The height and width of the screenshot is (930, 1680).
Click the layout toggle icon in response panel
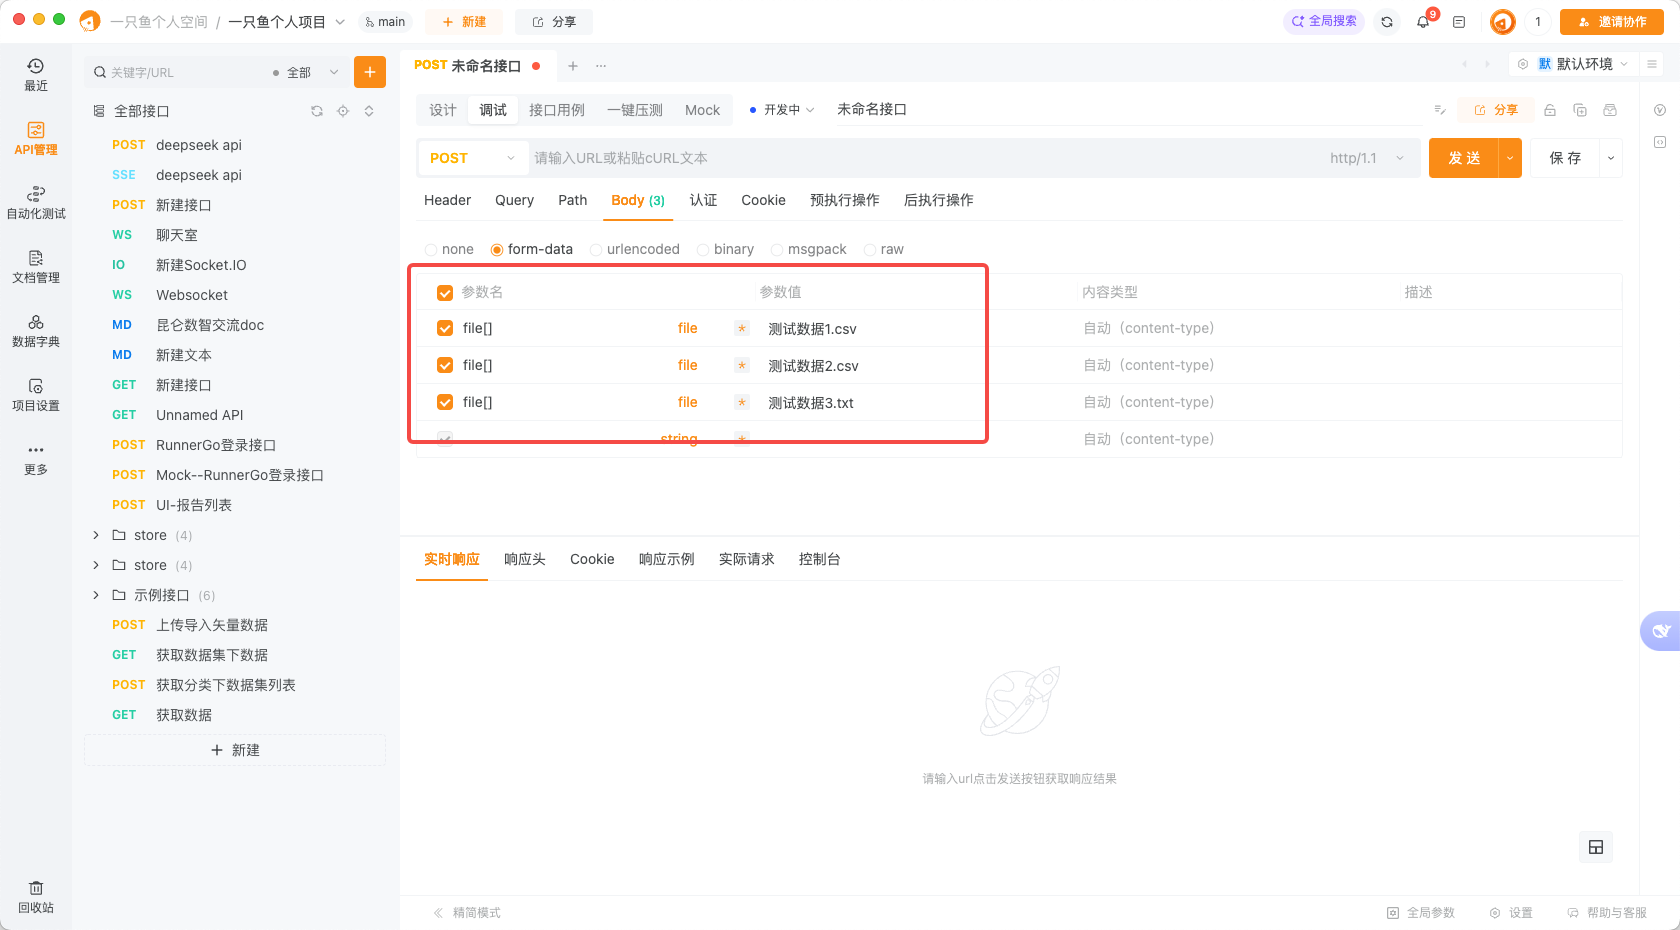click(1596, 847)
